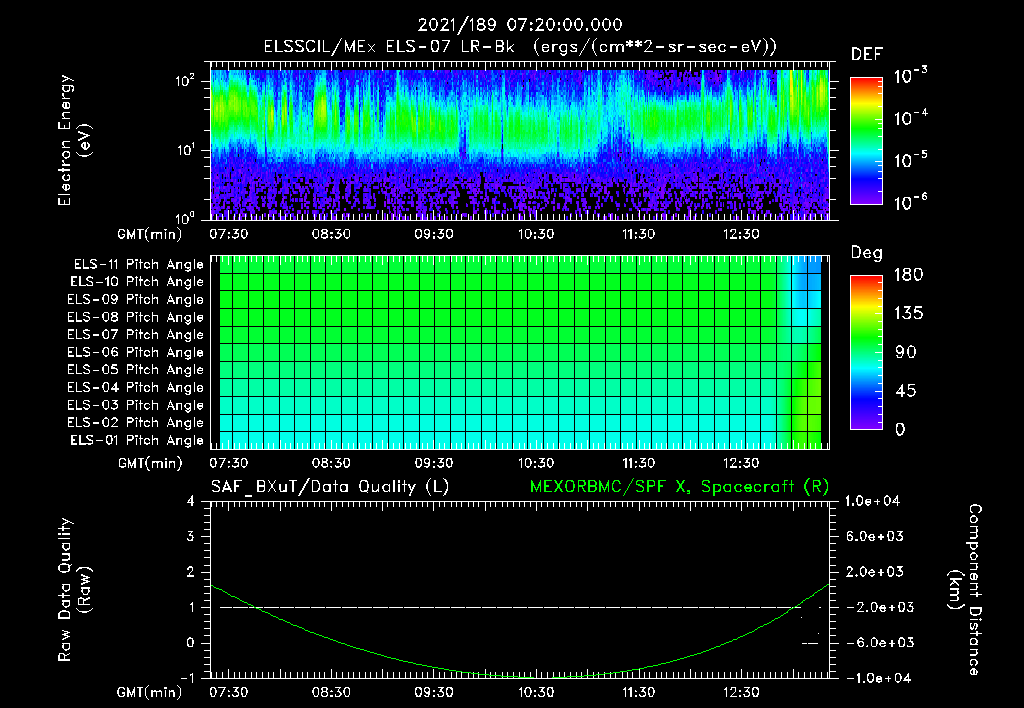This screenshot has height=708, width=1024.
Task: Click the "ELSSCIL/MEx ELS-07 LR-Bk" plot title
Action: click(x=389, y=47)
